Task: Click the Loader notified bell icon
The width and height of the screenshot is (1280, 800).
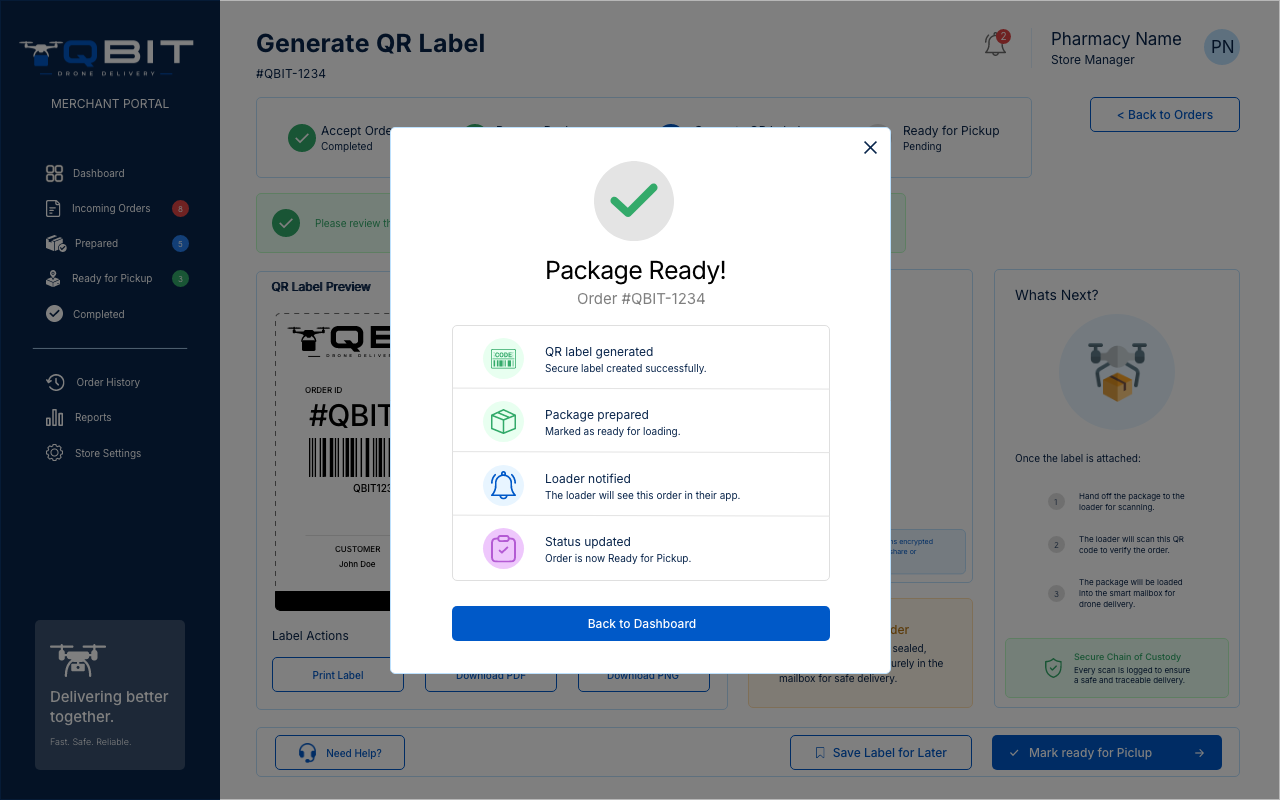Action: pyautogui.click(x=503, y=485)
